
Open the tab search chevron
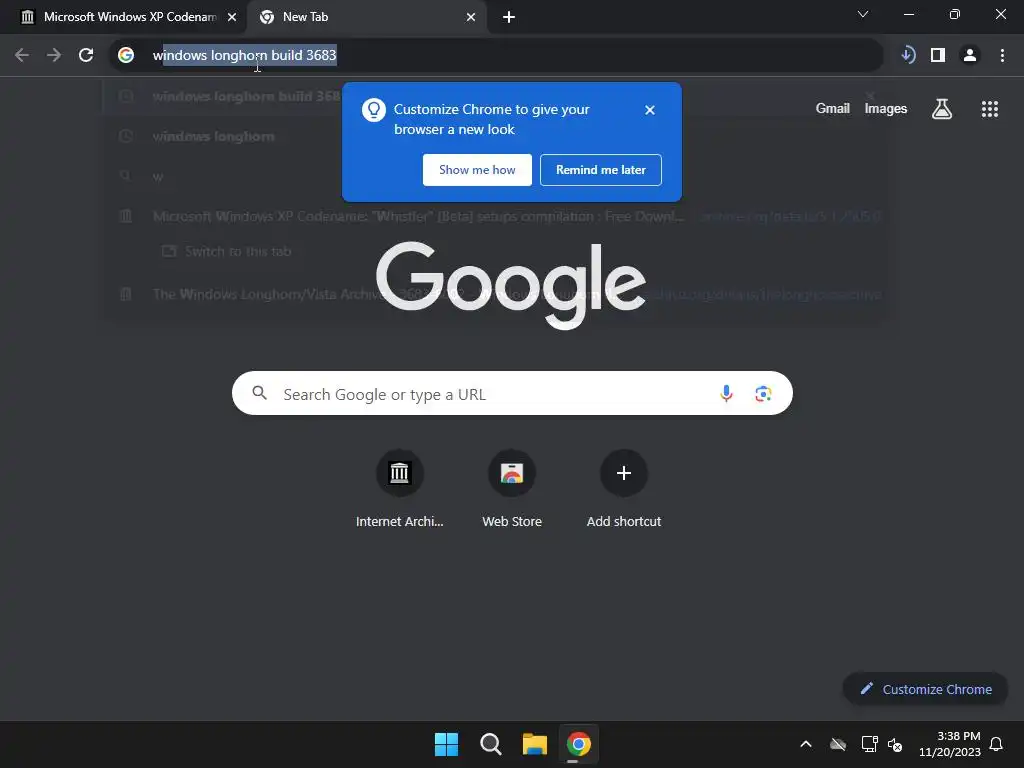[863, 14]
